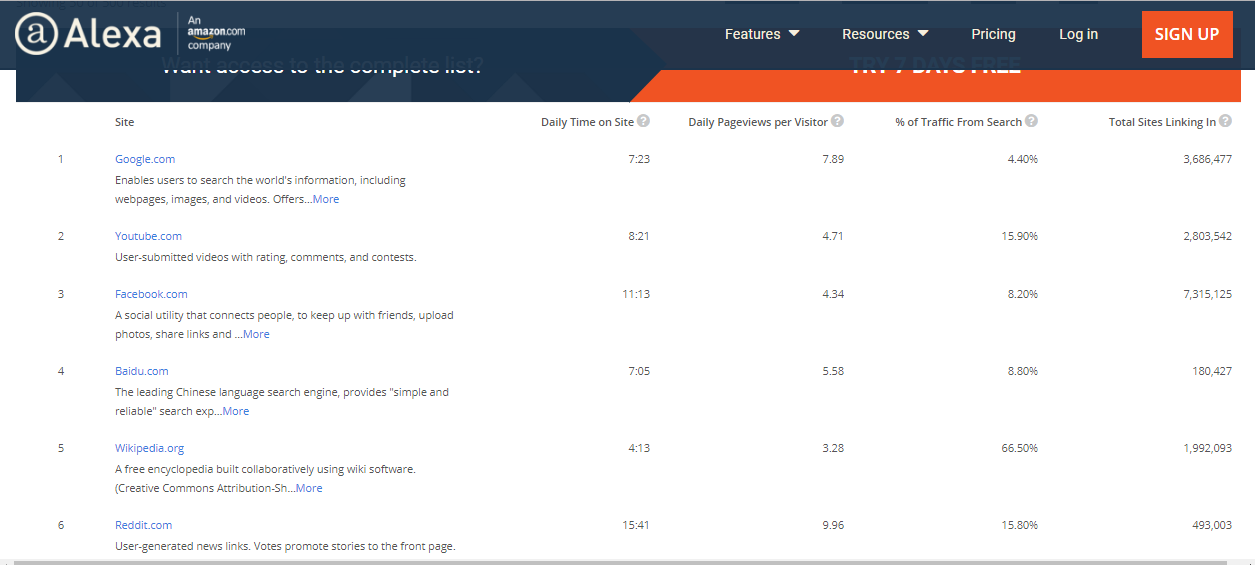Select Reddit.com's daily time value 15:41
Viewport: 1255px width, 565px height.
(x=636, y=525)
